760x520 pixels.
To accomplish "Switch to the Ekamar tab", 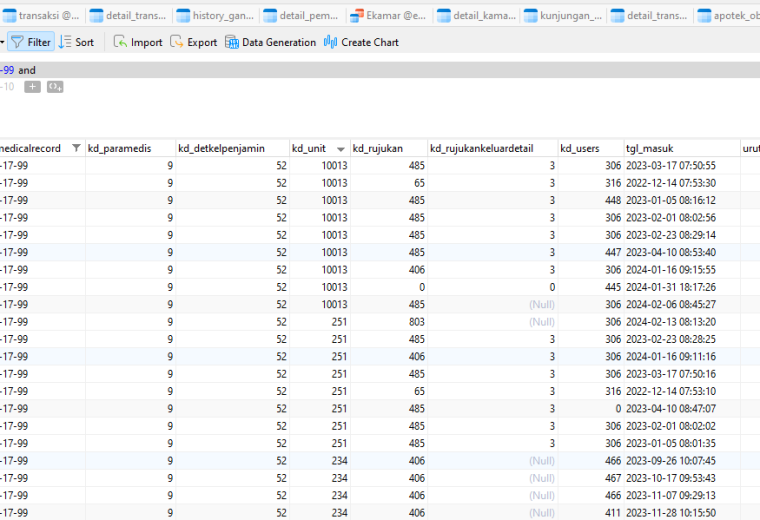I will pos(388,16).
